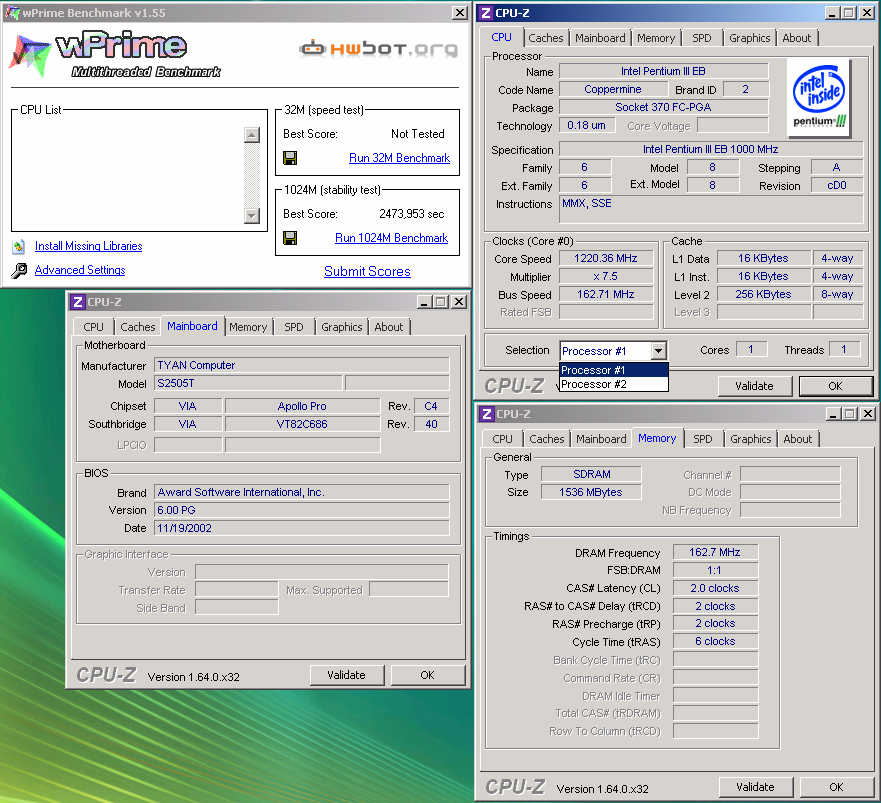Click OK in the Mainboard window
Viewport: 881px width, 803px height.
(427, 675)
